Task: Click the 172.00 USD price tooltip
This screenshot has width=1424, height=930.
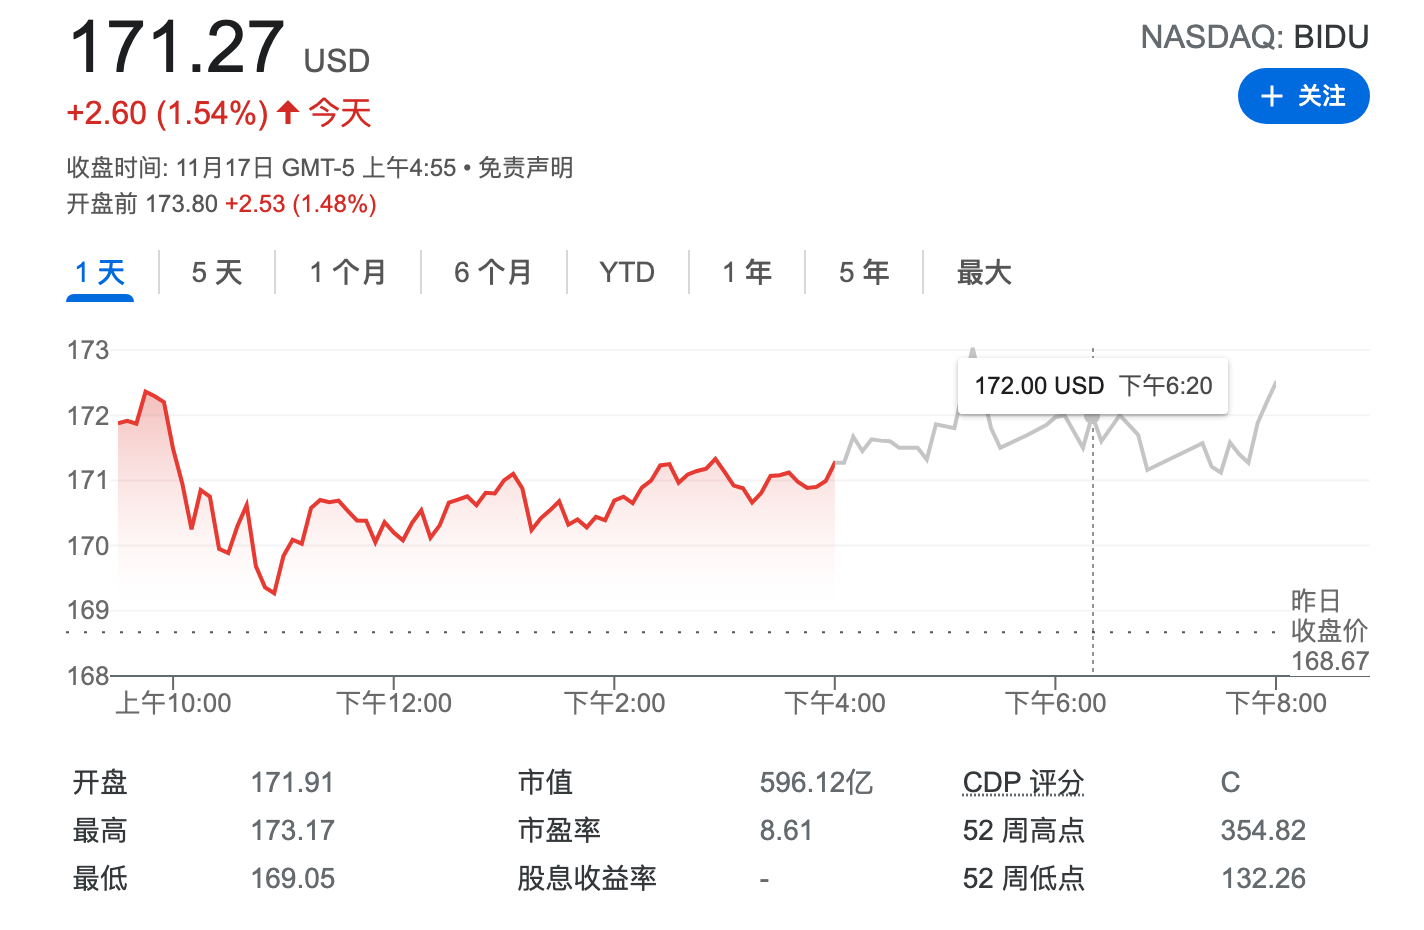Action: point(1093,385)
